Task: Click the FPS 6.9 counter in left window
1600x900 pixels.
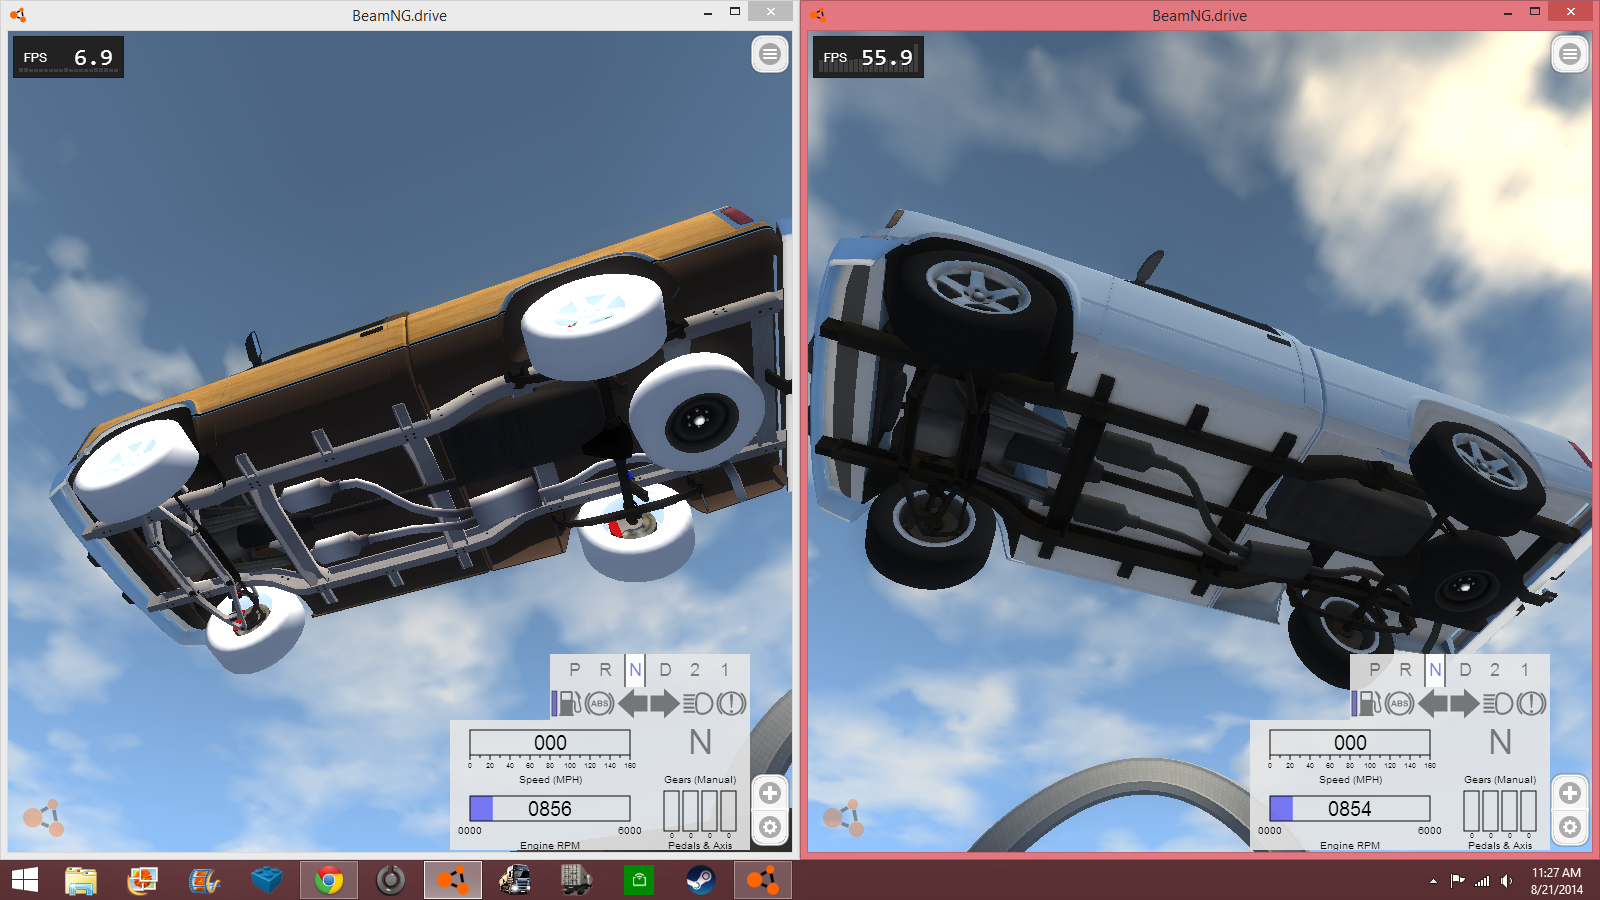Action: (x=68, y=57)
